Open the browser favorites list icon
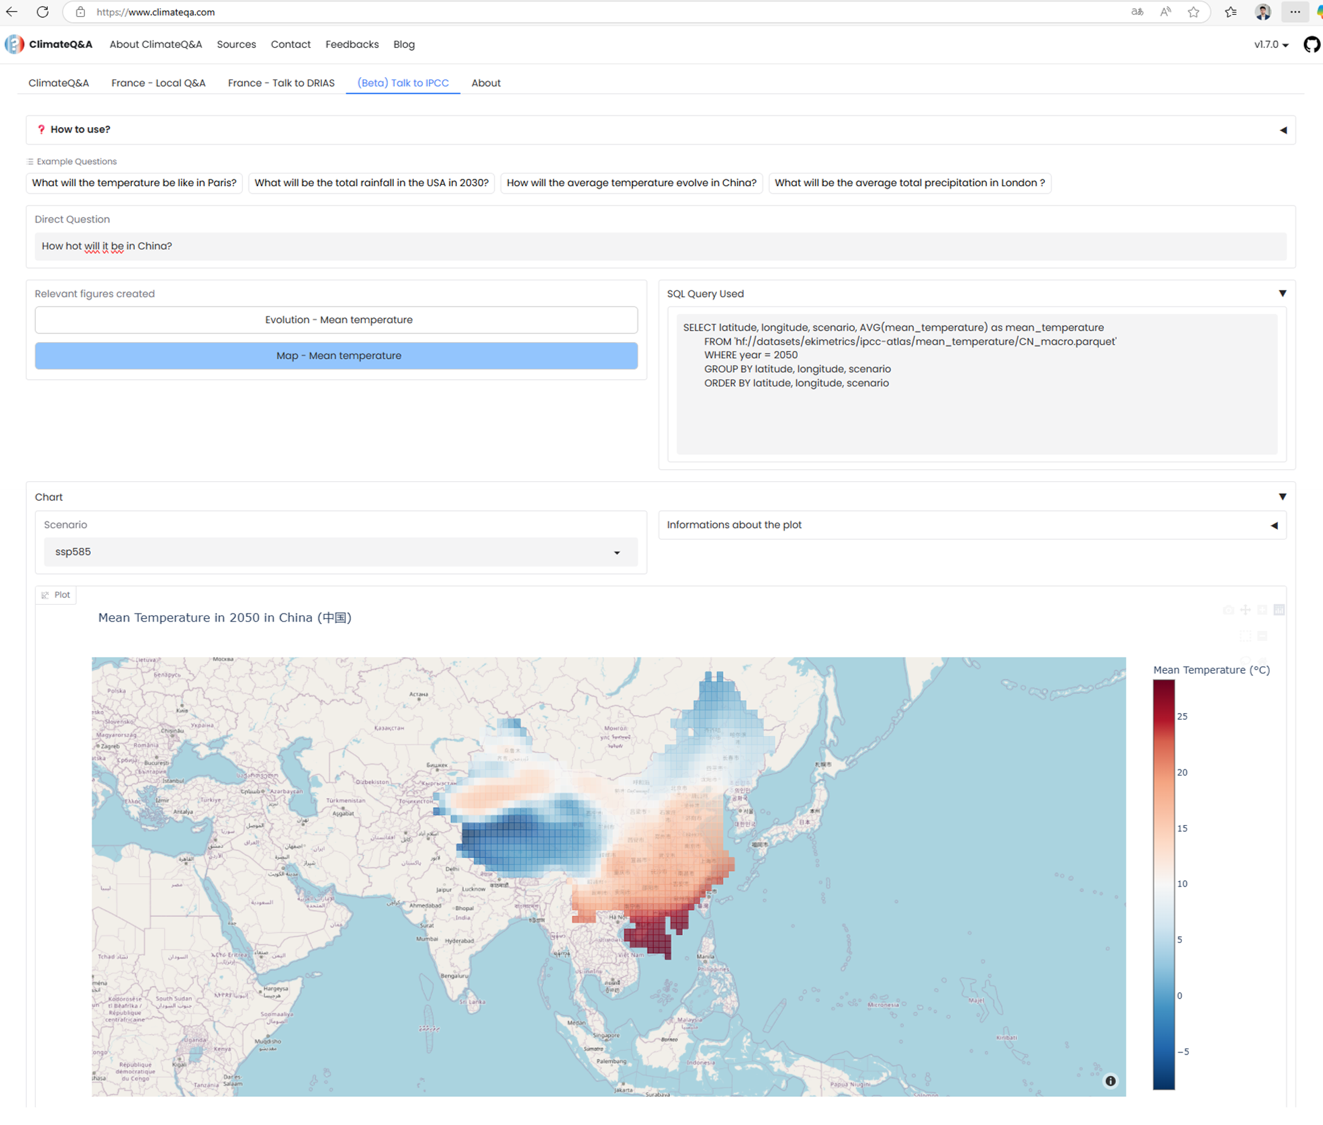 1231,12
